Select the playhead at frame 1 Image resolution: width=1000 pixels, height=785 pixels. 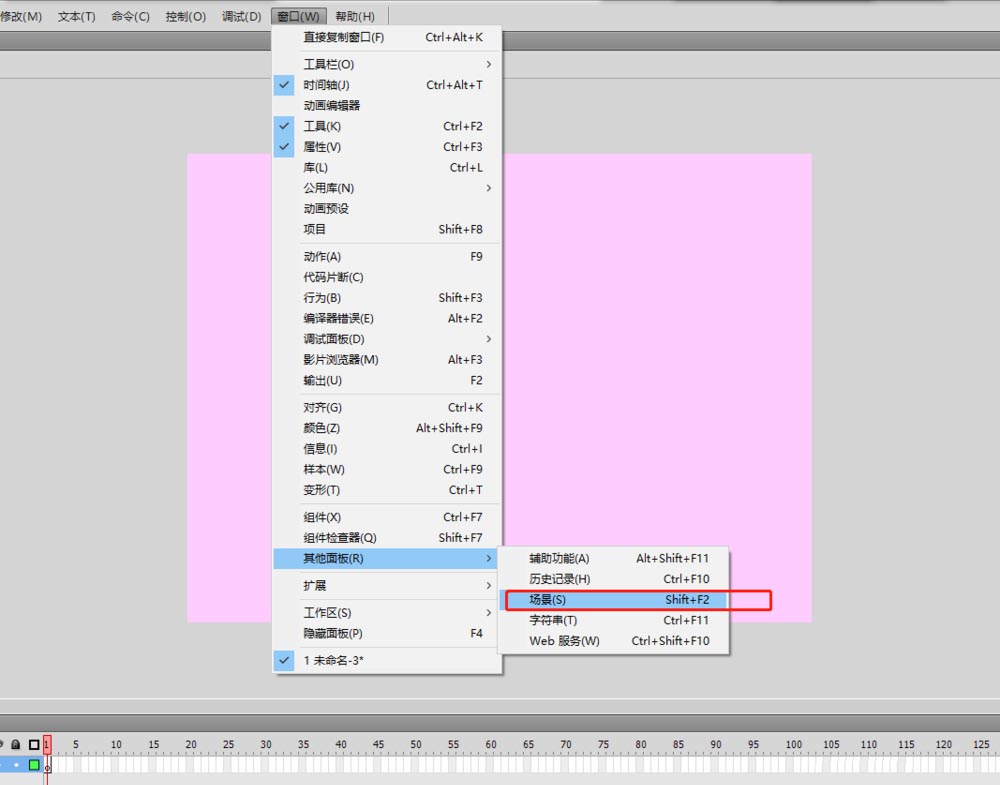tap(47, 744)
